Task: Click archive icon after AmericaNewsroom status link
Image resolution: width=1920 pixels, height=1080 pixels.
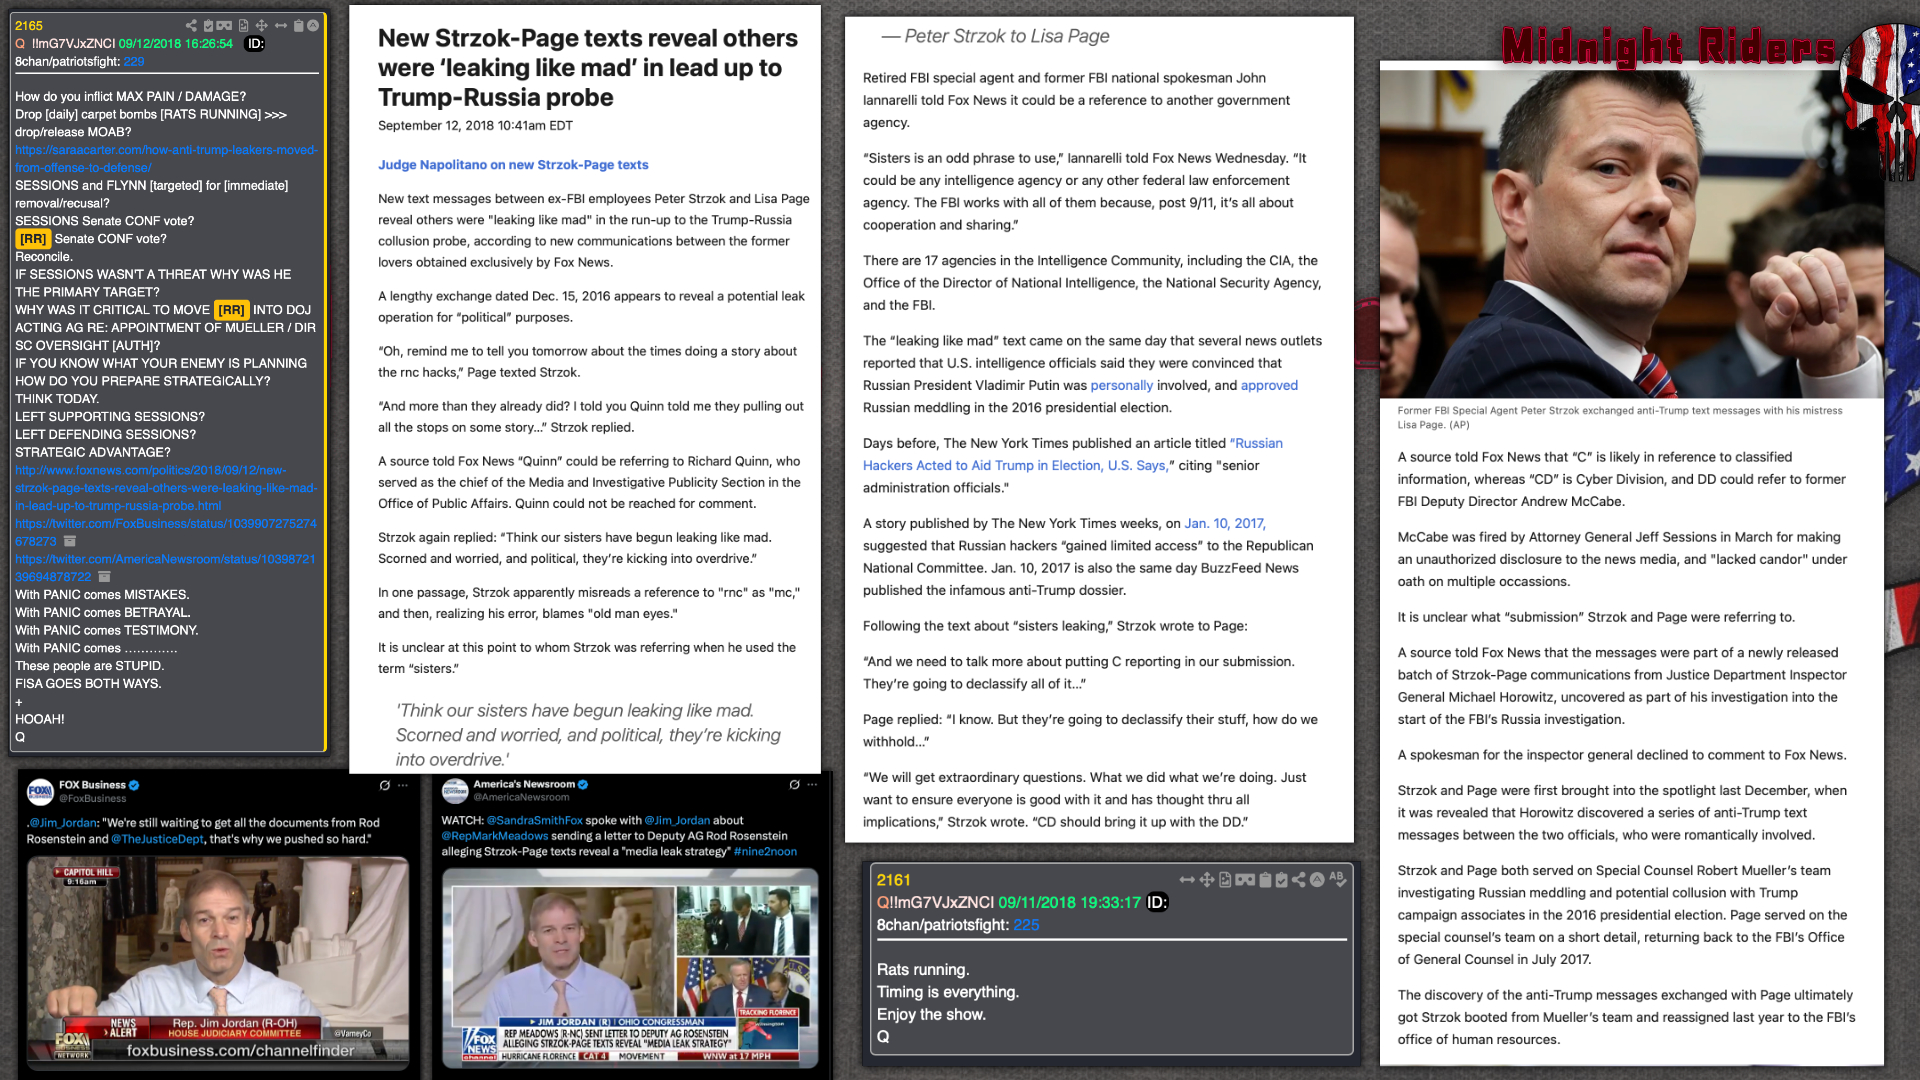Action: tap(104, 577)
